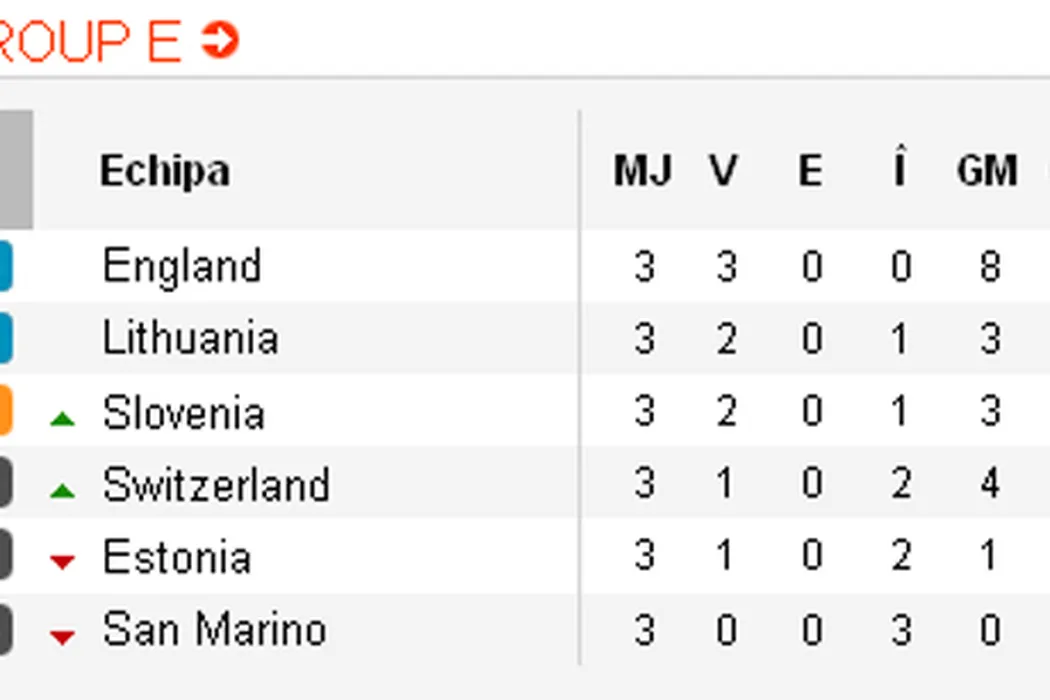Click orange position marker beside Slovenia
Viewport: 1050px width, 700px height.
(x=5, y=411)
